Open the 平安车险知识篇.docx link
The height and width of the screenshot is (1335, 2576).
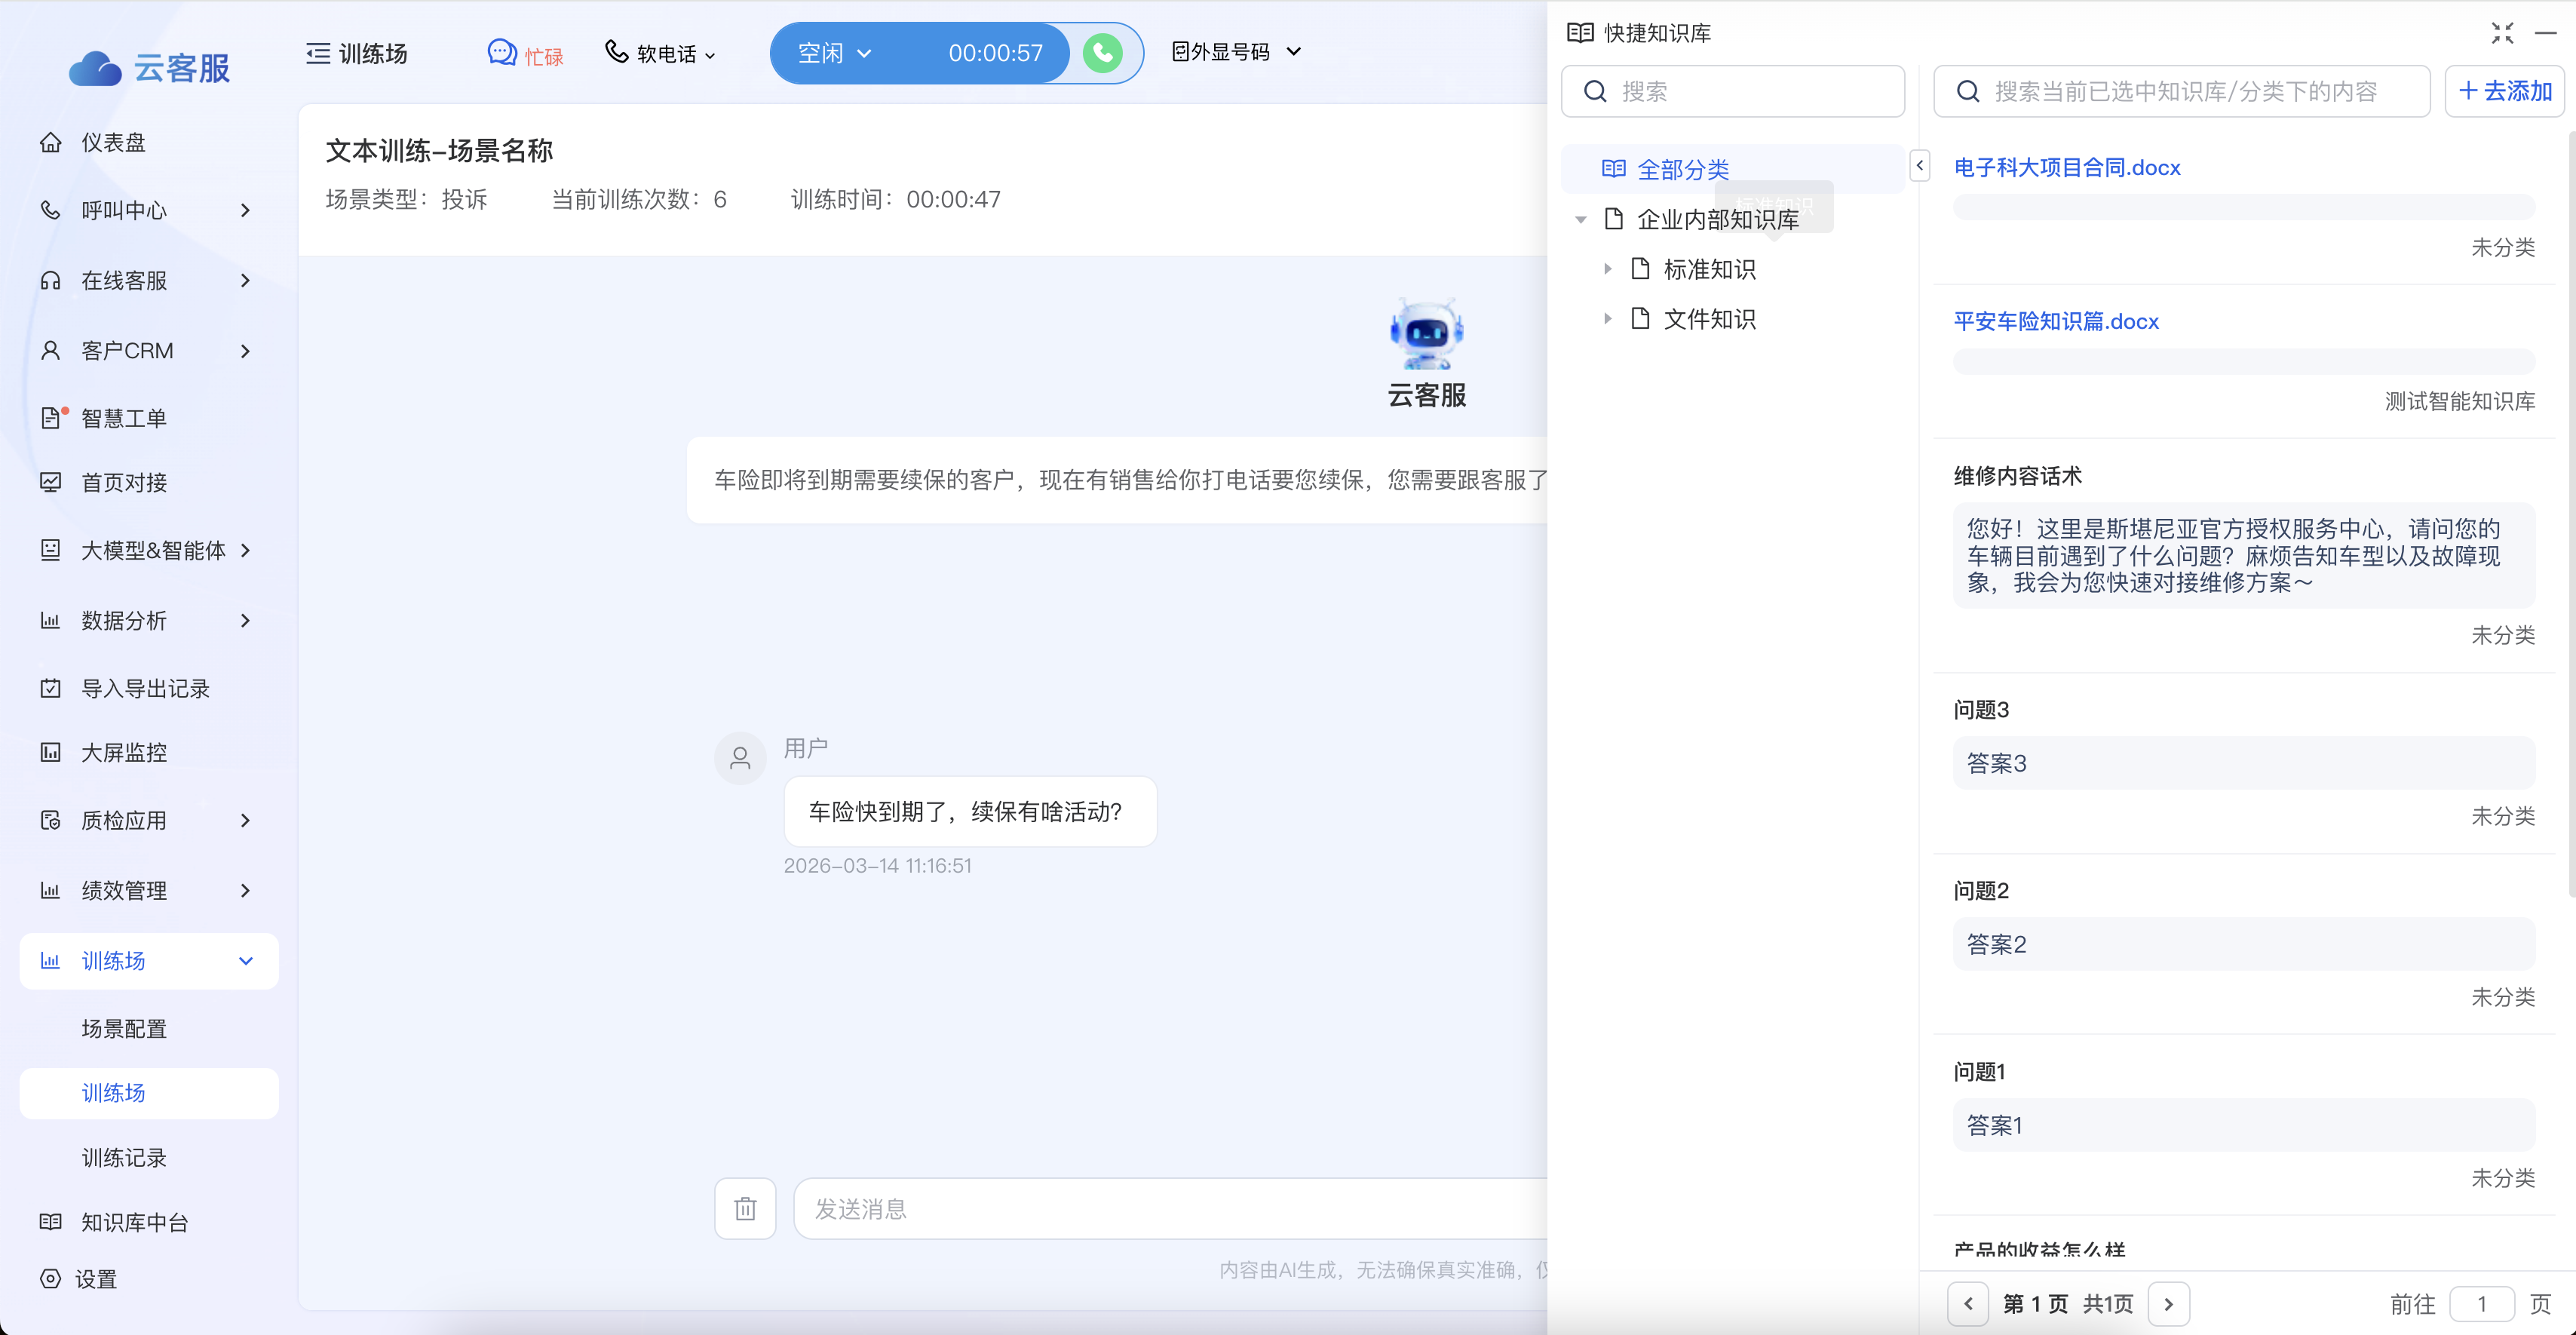click(x=2056, y=321)
